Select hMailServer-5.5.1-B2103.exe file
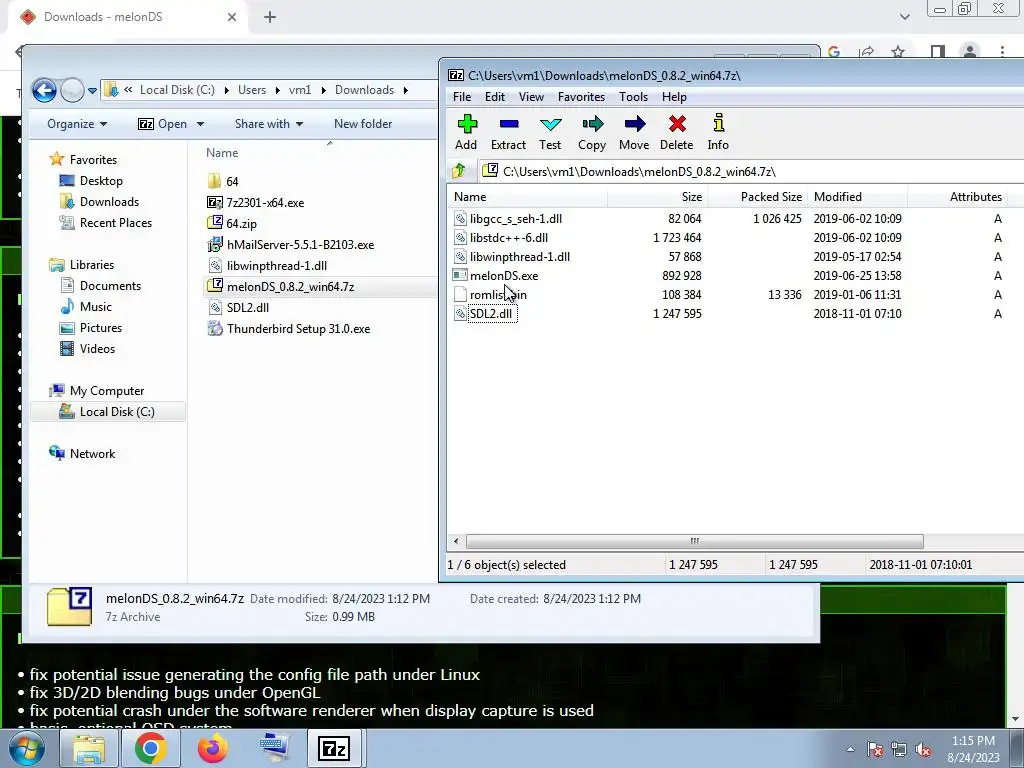Screen dimensions: 1024x768 291,245
